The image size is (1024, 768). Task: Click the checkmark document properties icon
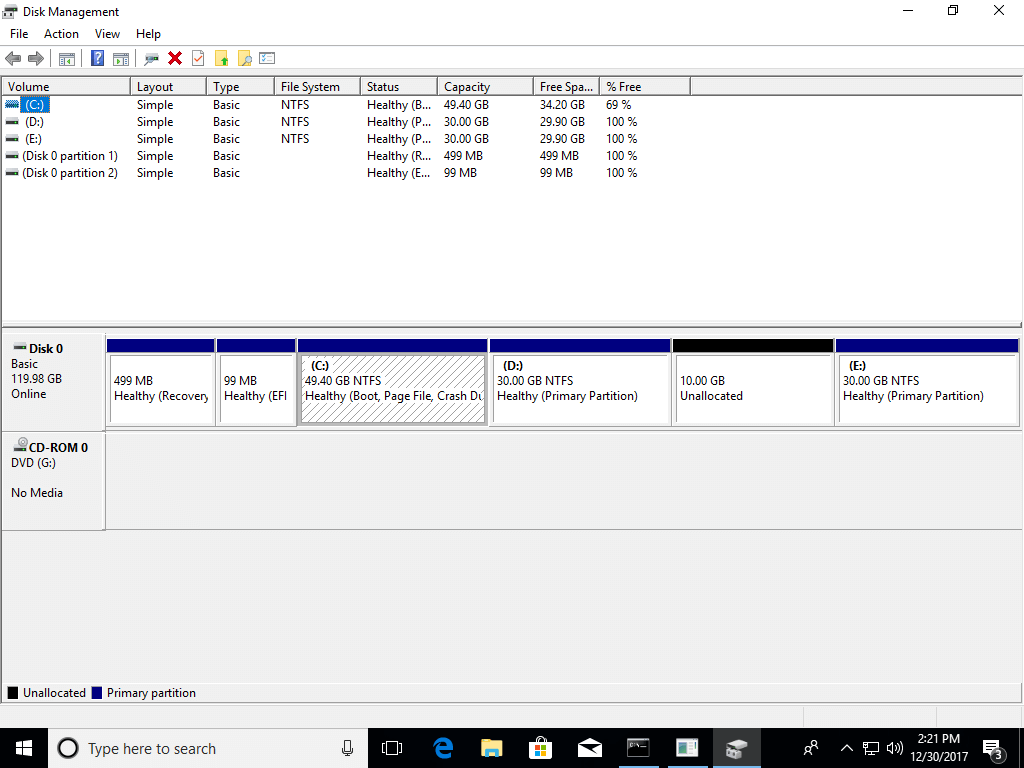[198, 59]
